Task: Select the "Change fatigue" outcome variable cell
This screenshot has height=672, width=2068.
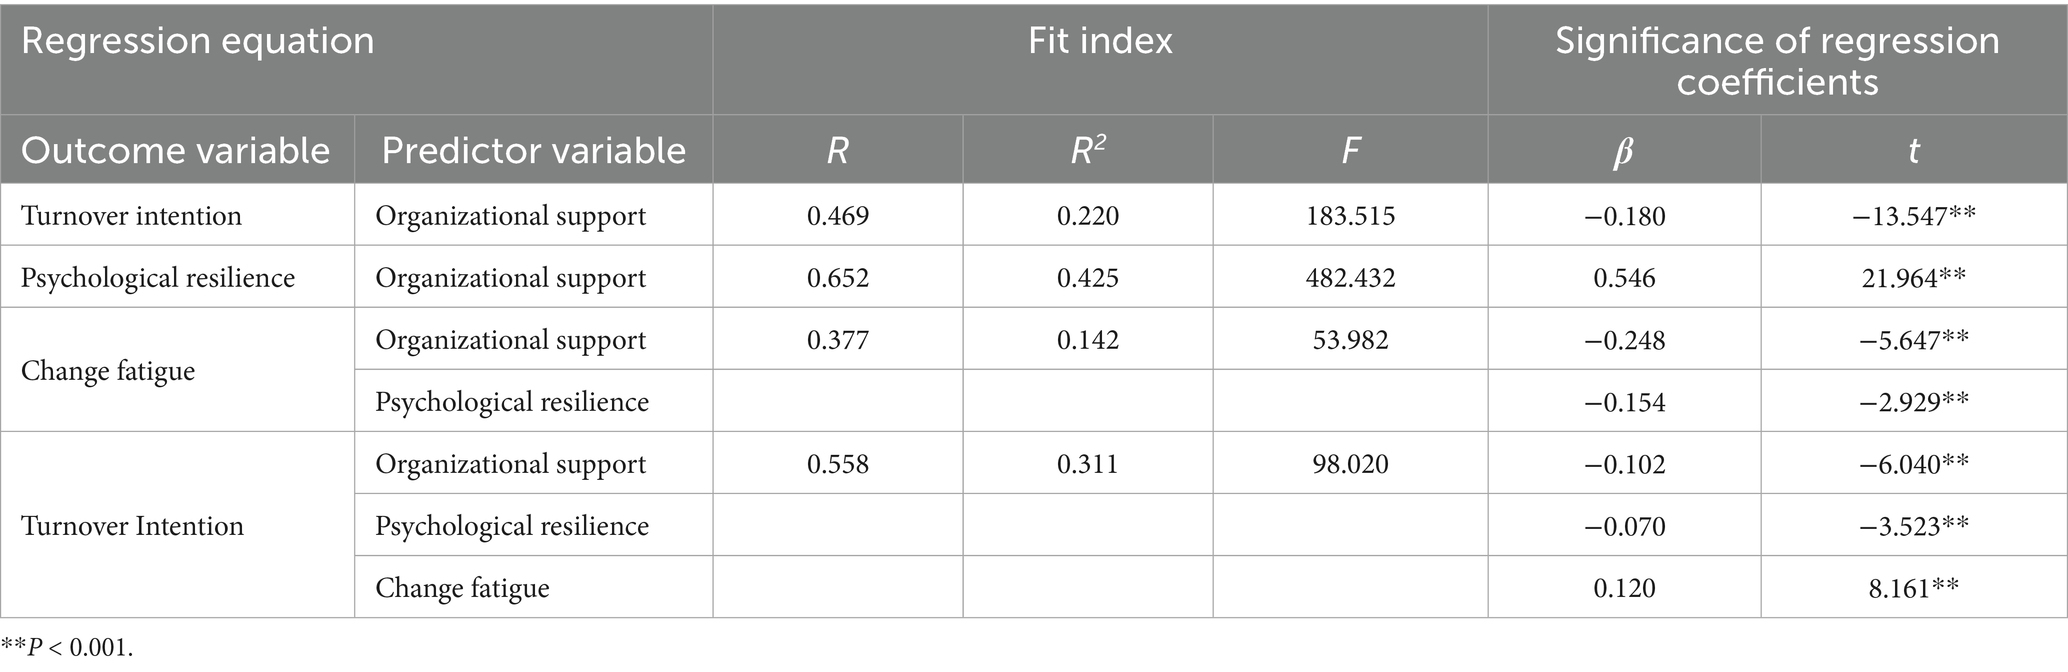Action: [x=108, y=371]
